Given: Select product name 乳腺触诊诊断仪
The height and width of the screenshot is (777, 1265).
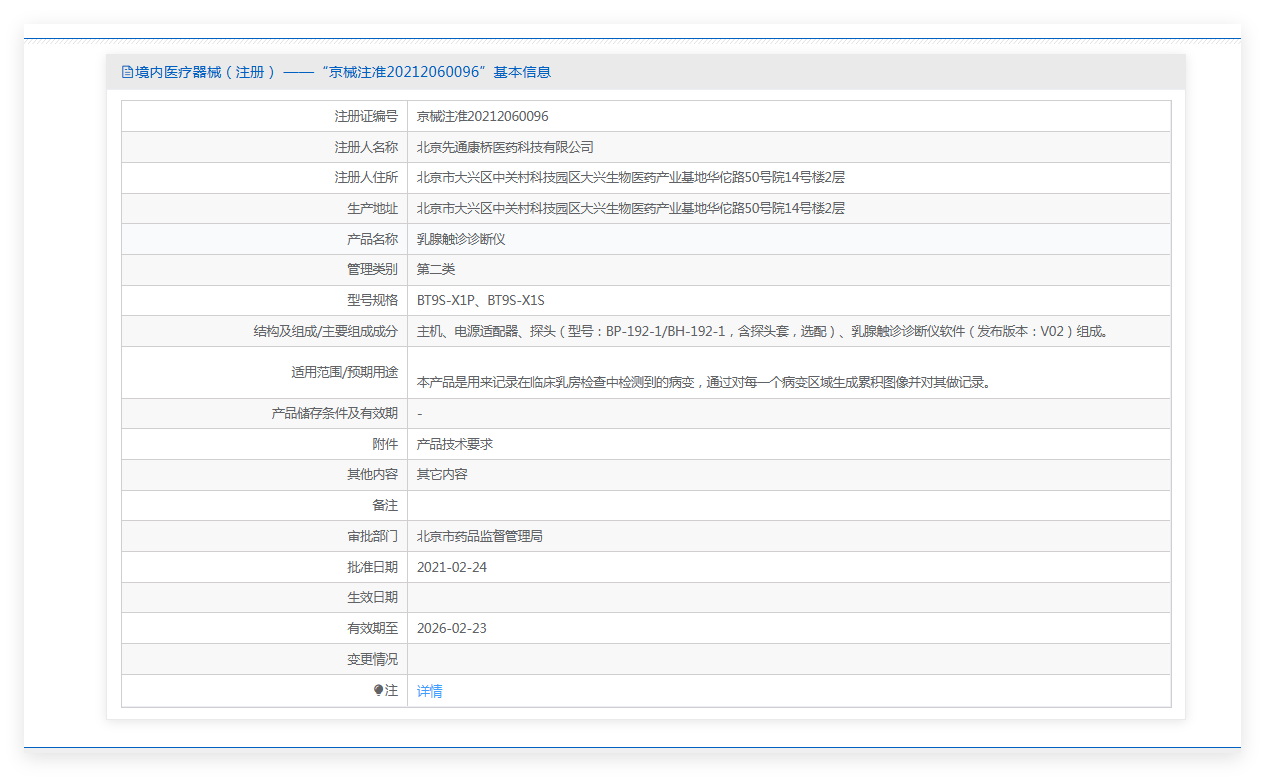Looking at the screenshot, I should click(461, 239).
